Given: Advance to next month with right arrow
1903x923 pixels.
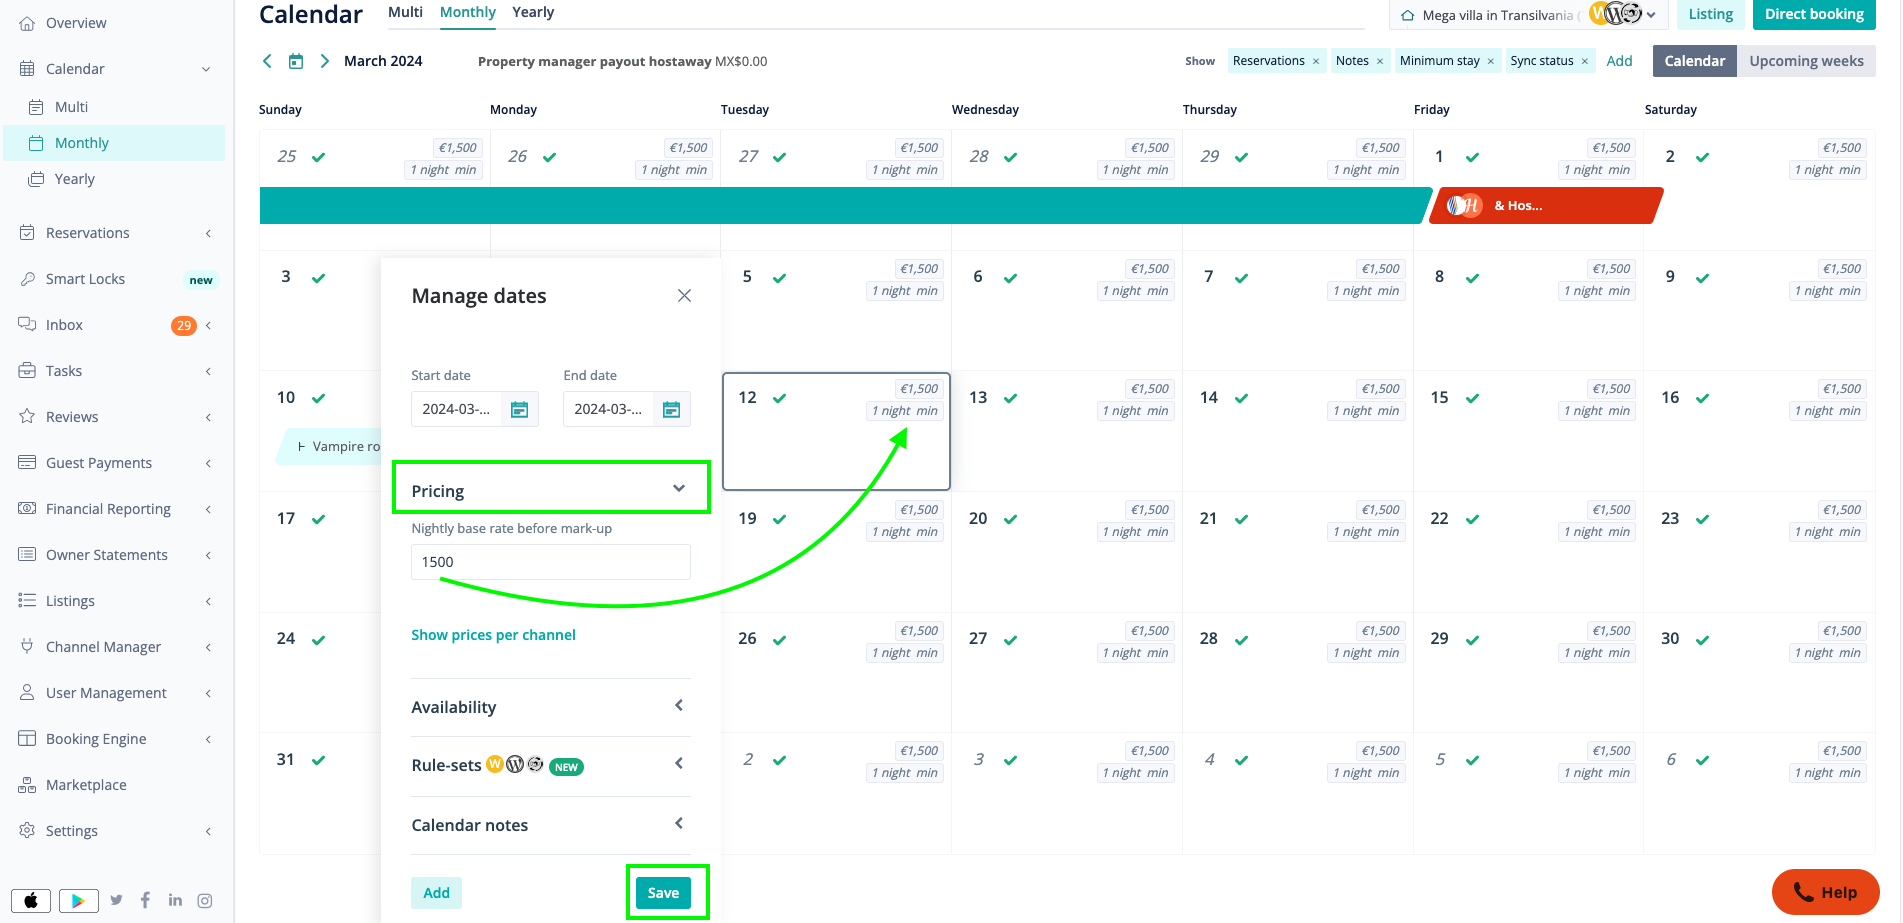Looking at the screenshot, I should [x=324, y=61].
